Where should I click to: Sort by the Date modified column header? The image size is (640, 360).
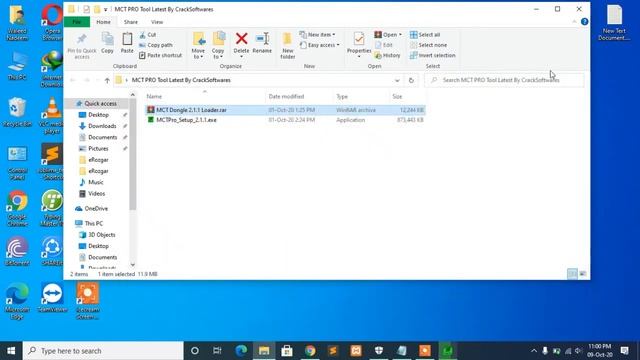(286, 97)
